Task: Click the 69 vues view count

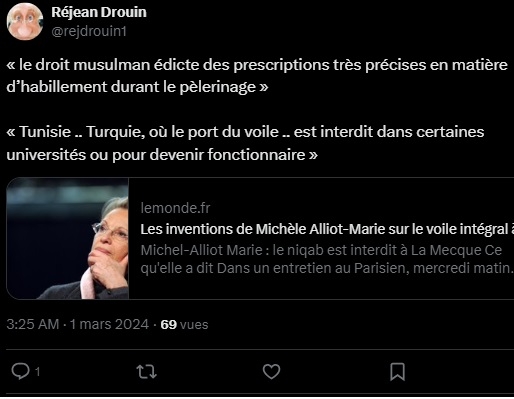Action: 184,324
